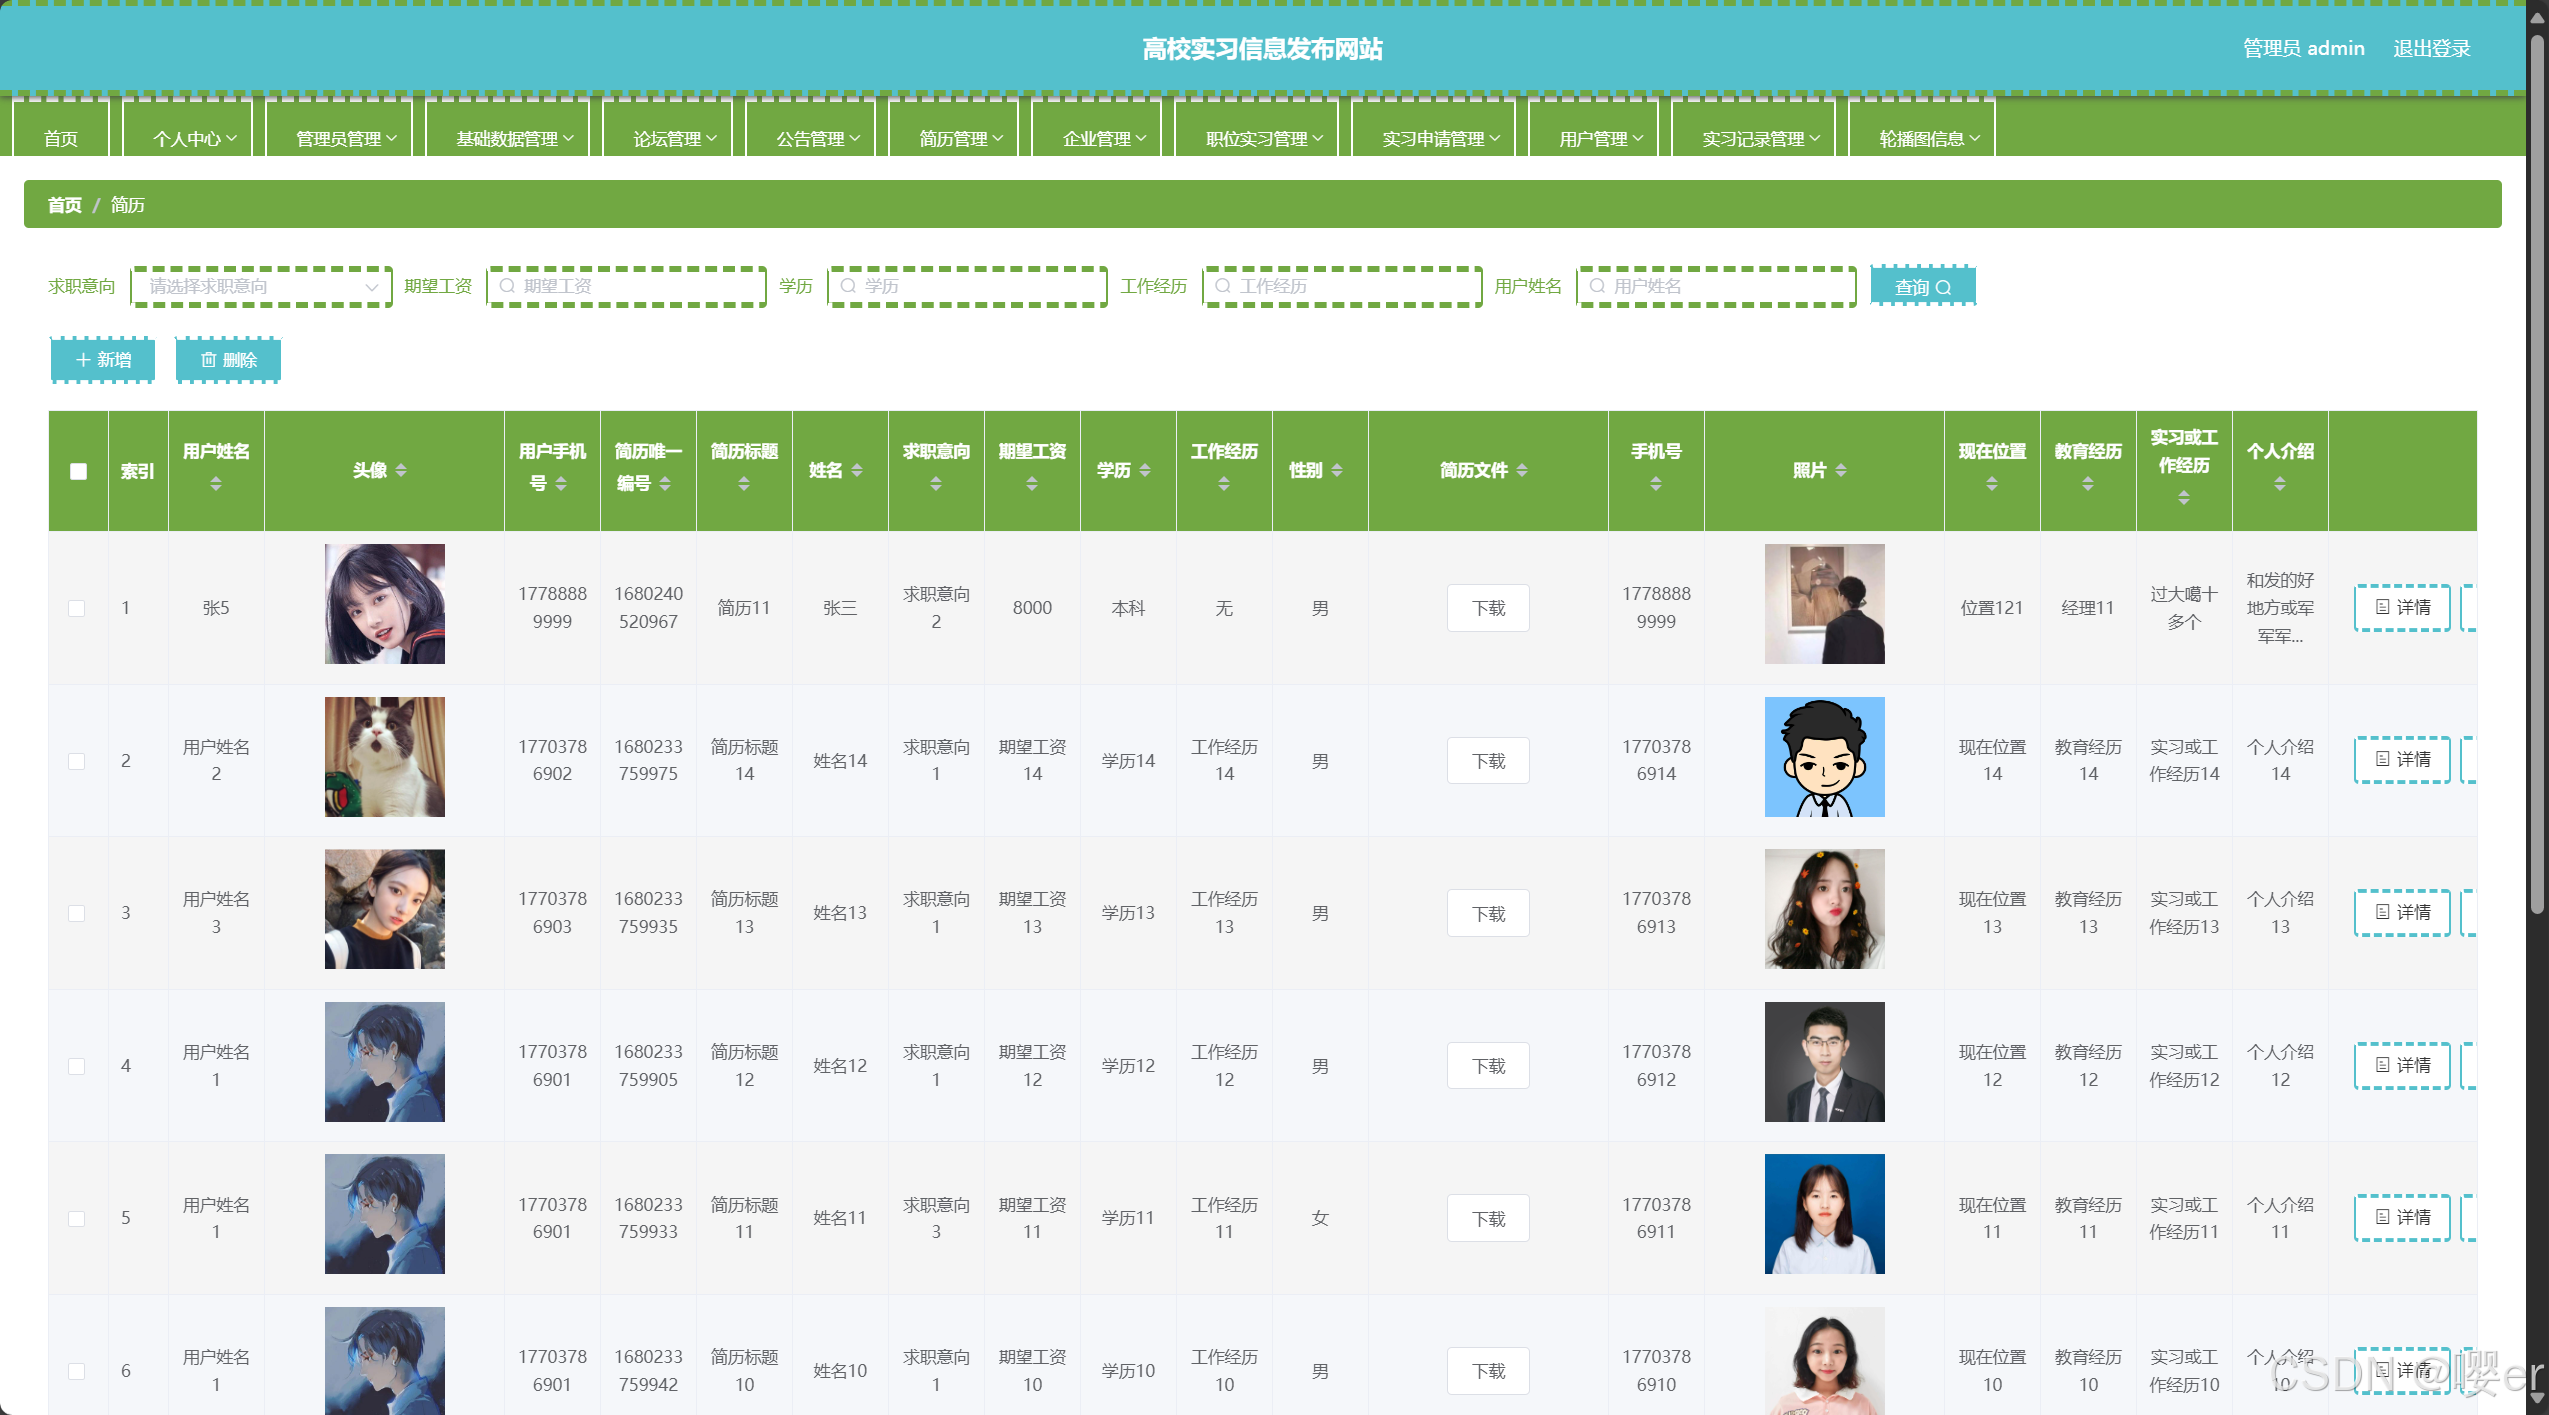Check the row checkbox for 张5
This screenshot has width=2549, height=1415.
[77, 608]
